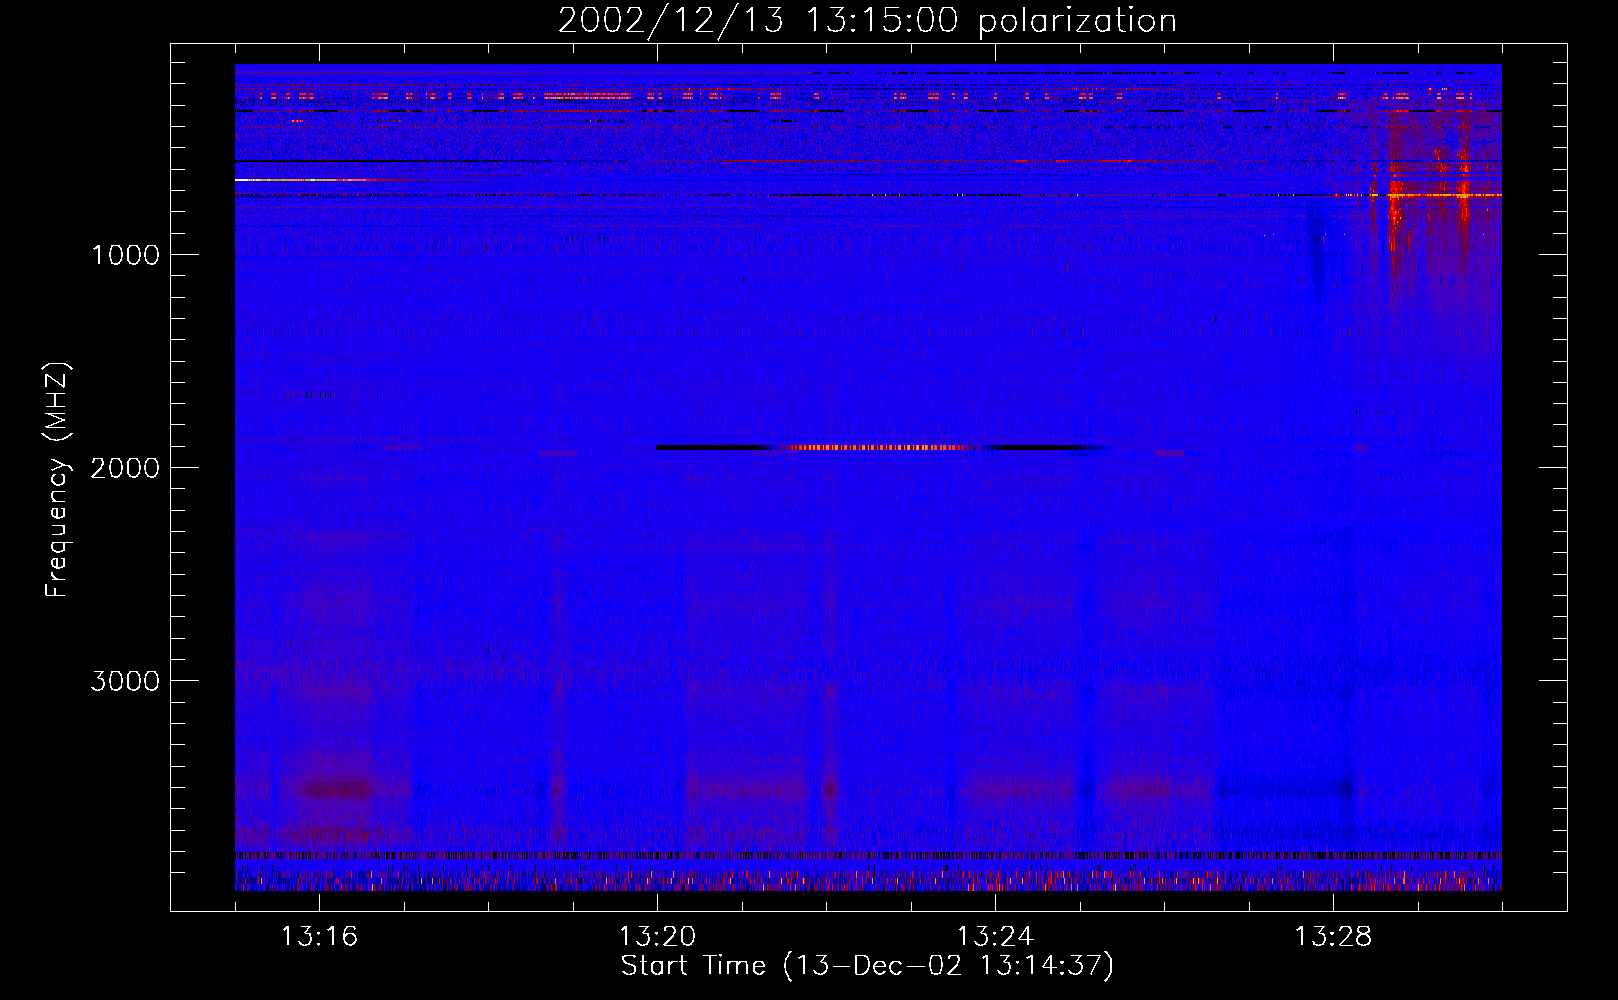Image resolution: width=1618 pixels, height=1000 pixels.
Task: Click the "2000" frequency tick label
Action: tap(125, 468)
